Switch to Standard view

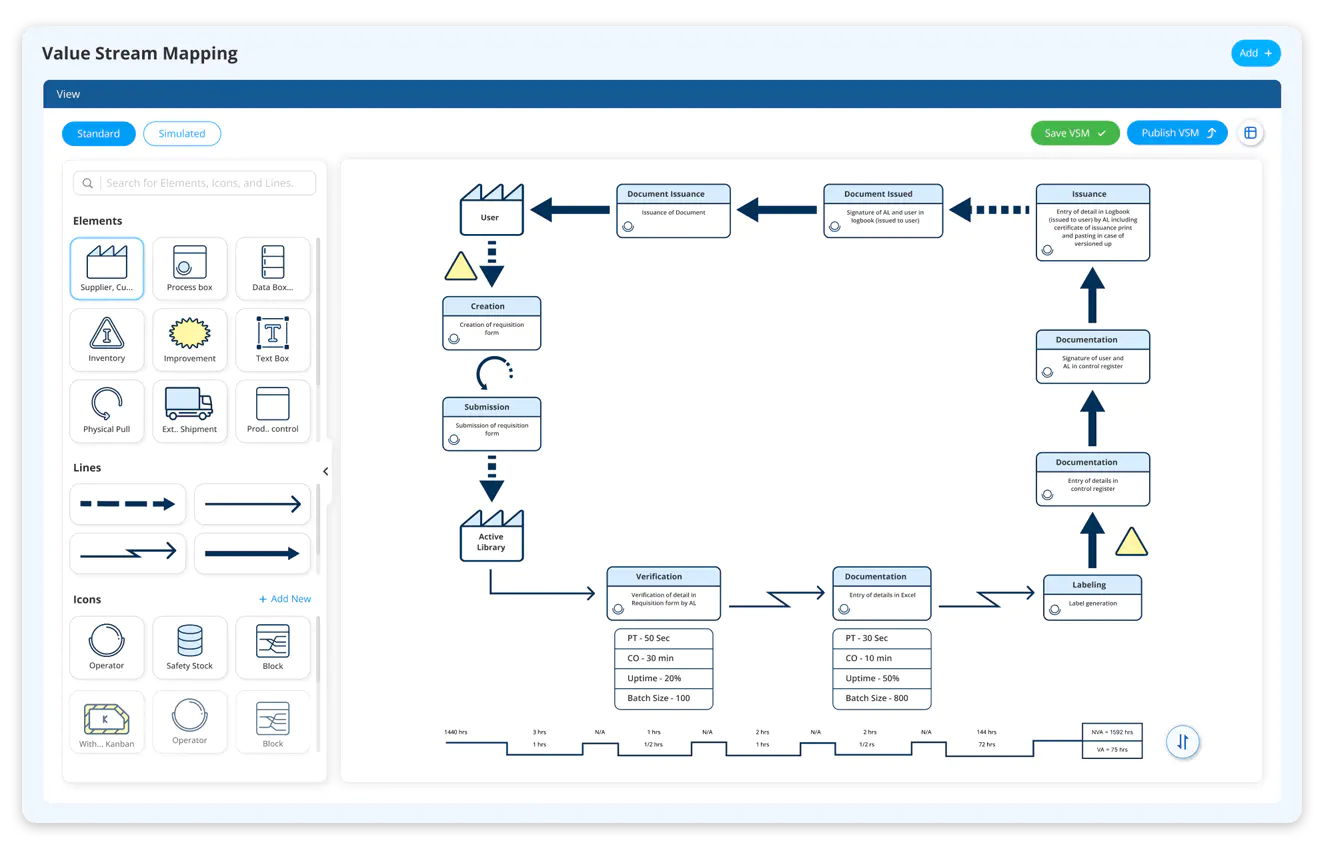click(98, 133)
